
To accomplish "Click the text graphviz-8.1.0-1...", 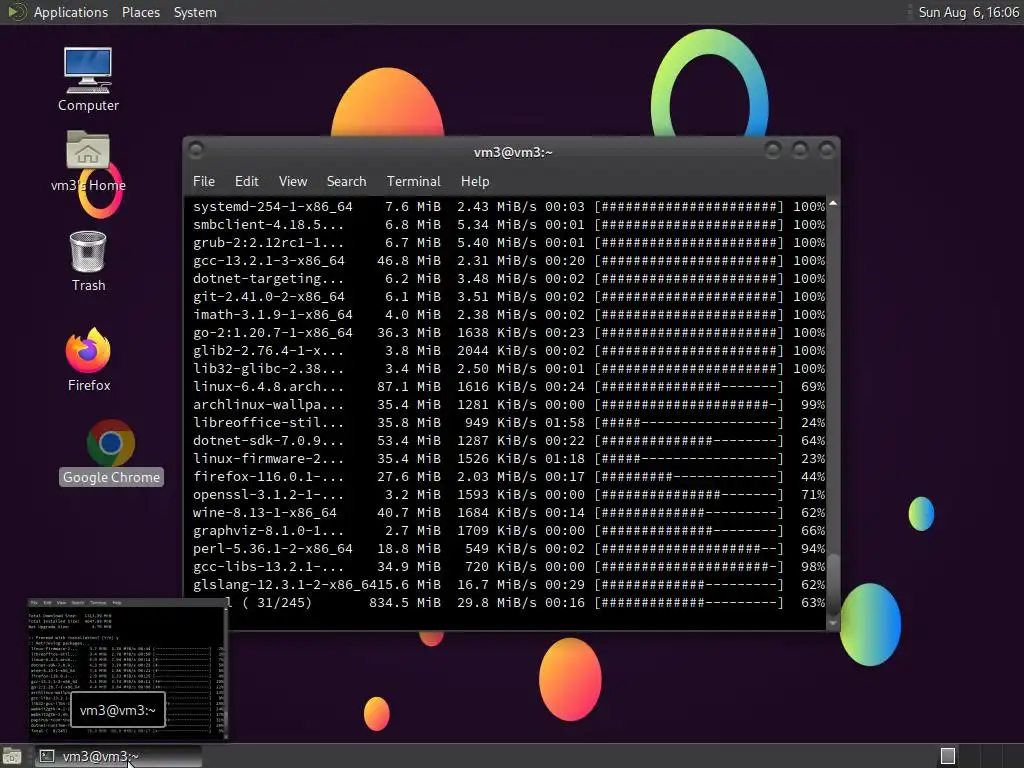I will tap(268, 531).
